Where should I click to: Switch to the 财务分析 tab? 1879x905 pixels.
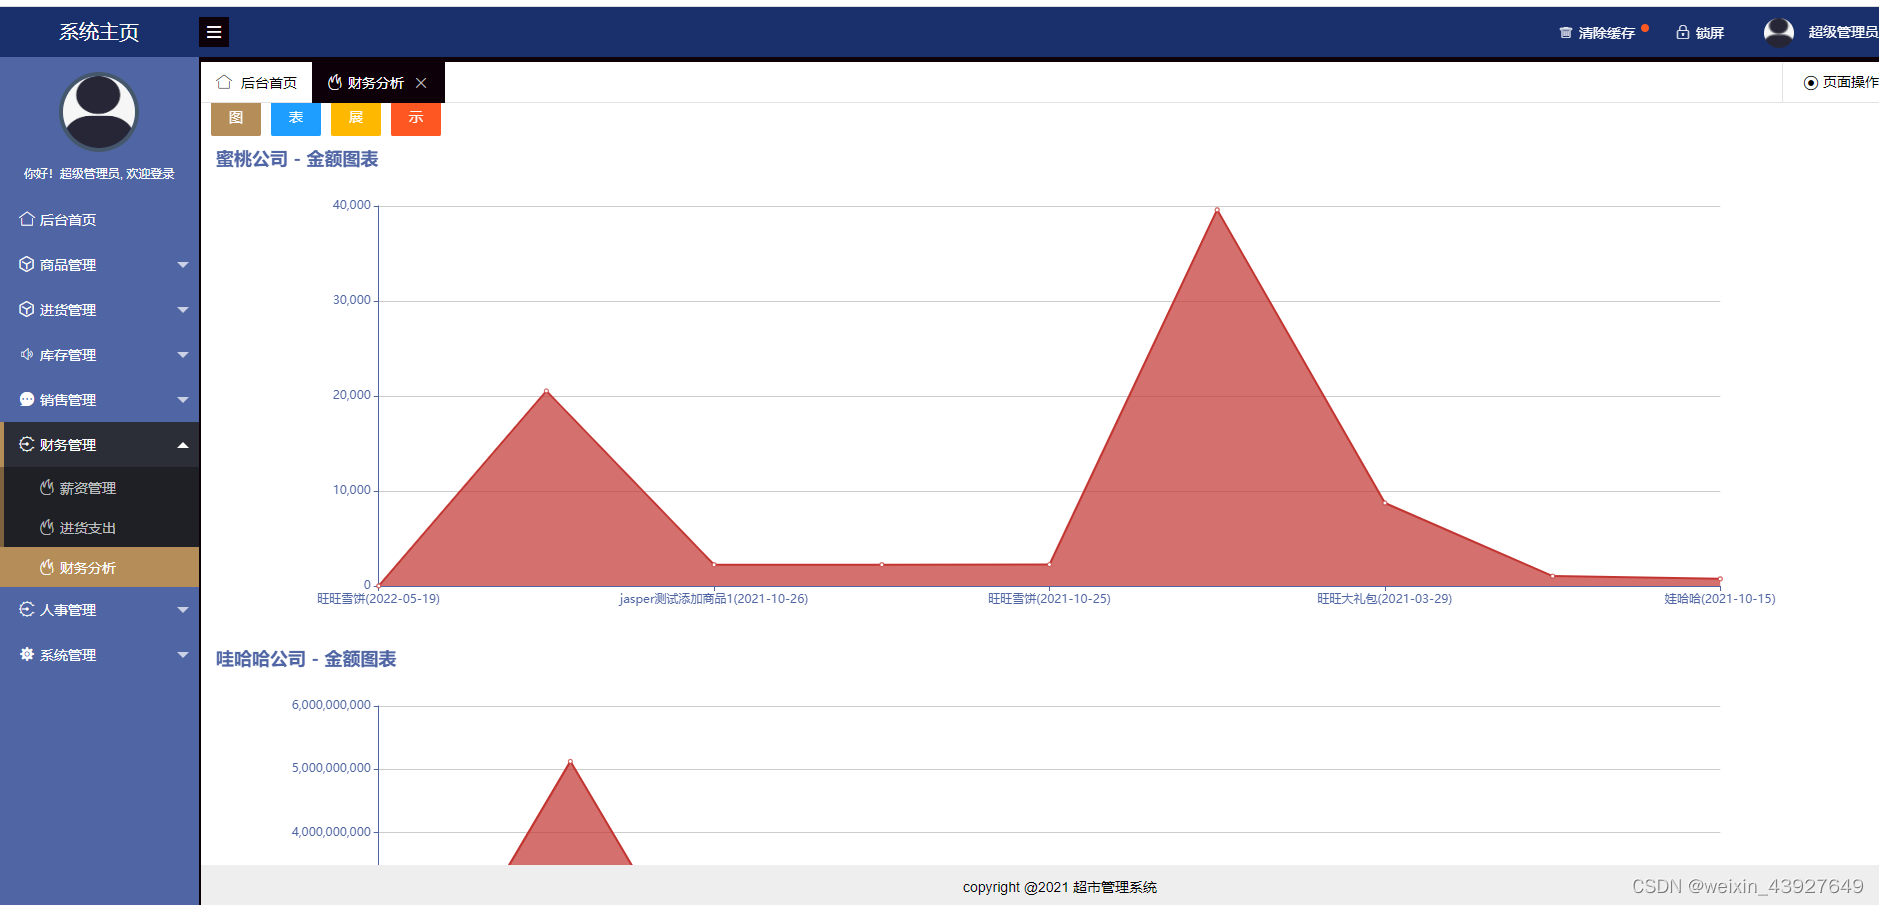click(x=378, y=83)
